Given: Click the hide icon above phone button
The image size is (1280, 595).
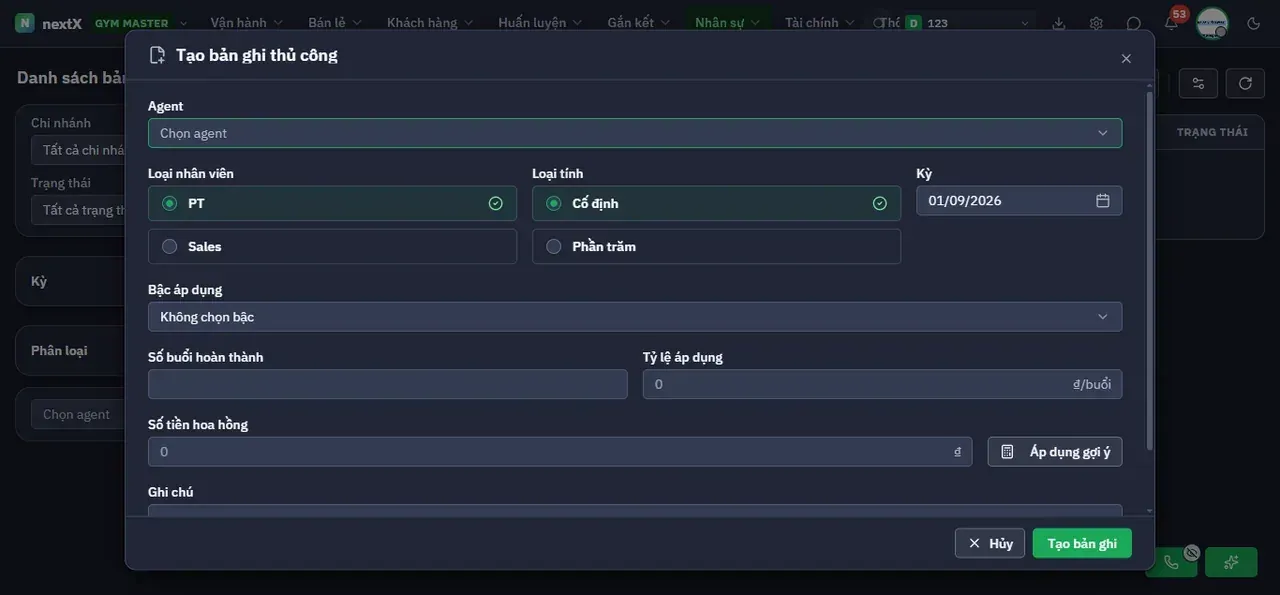Looking at the screenshot, I should (x=1192, y=552).
